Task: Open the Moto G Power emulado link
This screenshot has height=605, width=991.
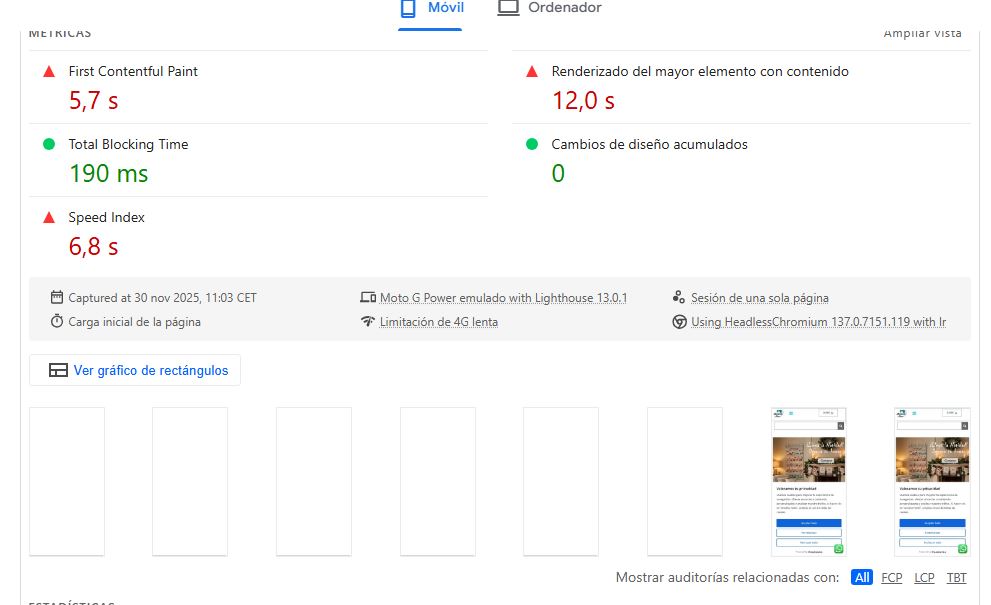Action: point(503,298)
